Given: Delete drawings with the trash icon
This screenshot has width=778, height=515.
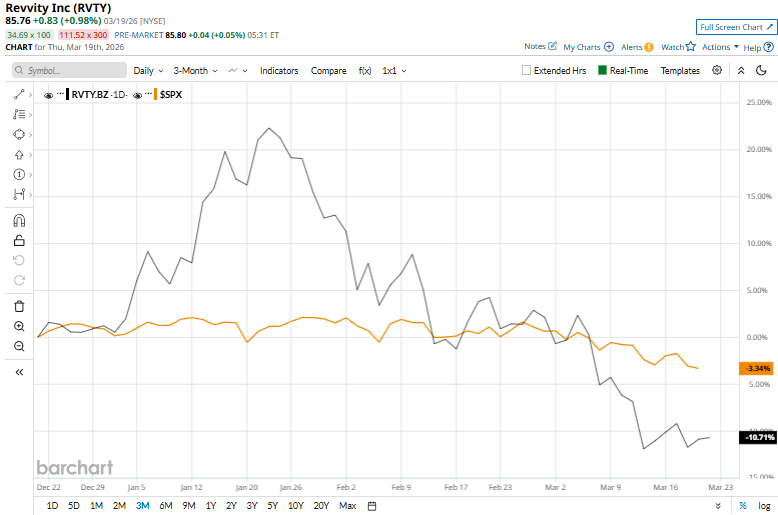Looking at the screenshot, I should tap(19, 306).
